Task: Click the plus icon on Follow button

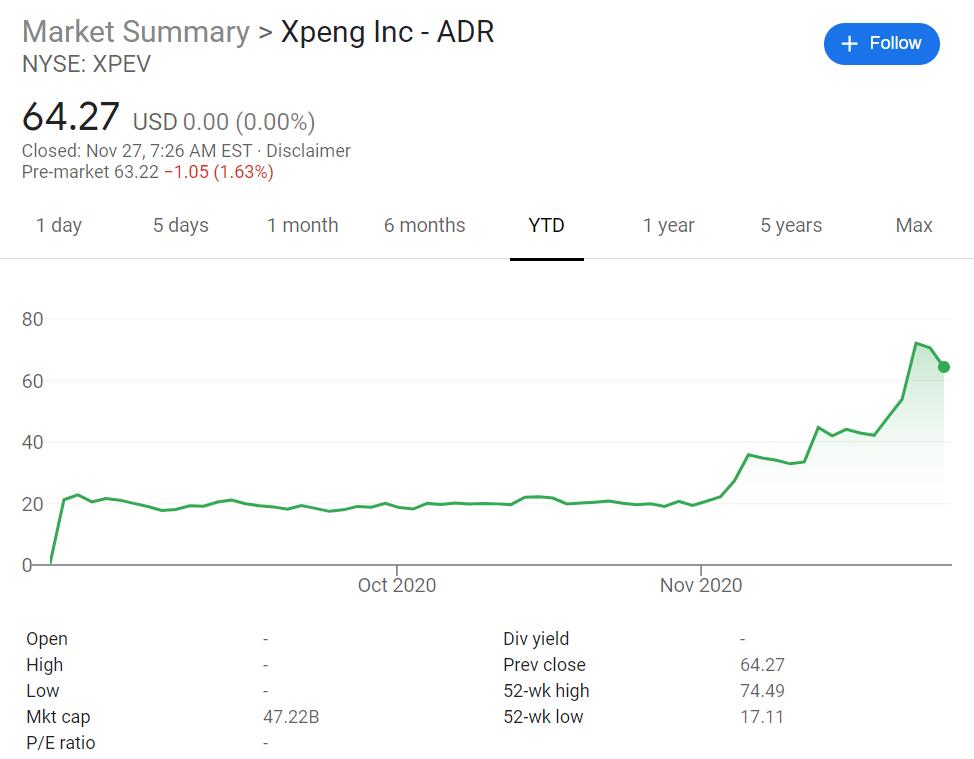Action: (848, 43)
